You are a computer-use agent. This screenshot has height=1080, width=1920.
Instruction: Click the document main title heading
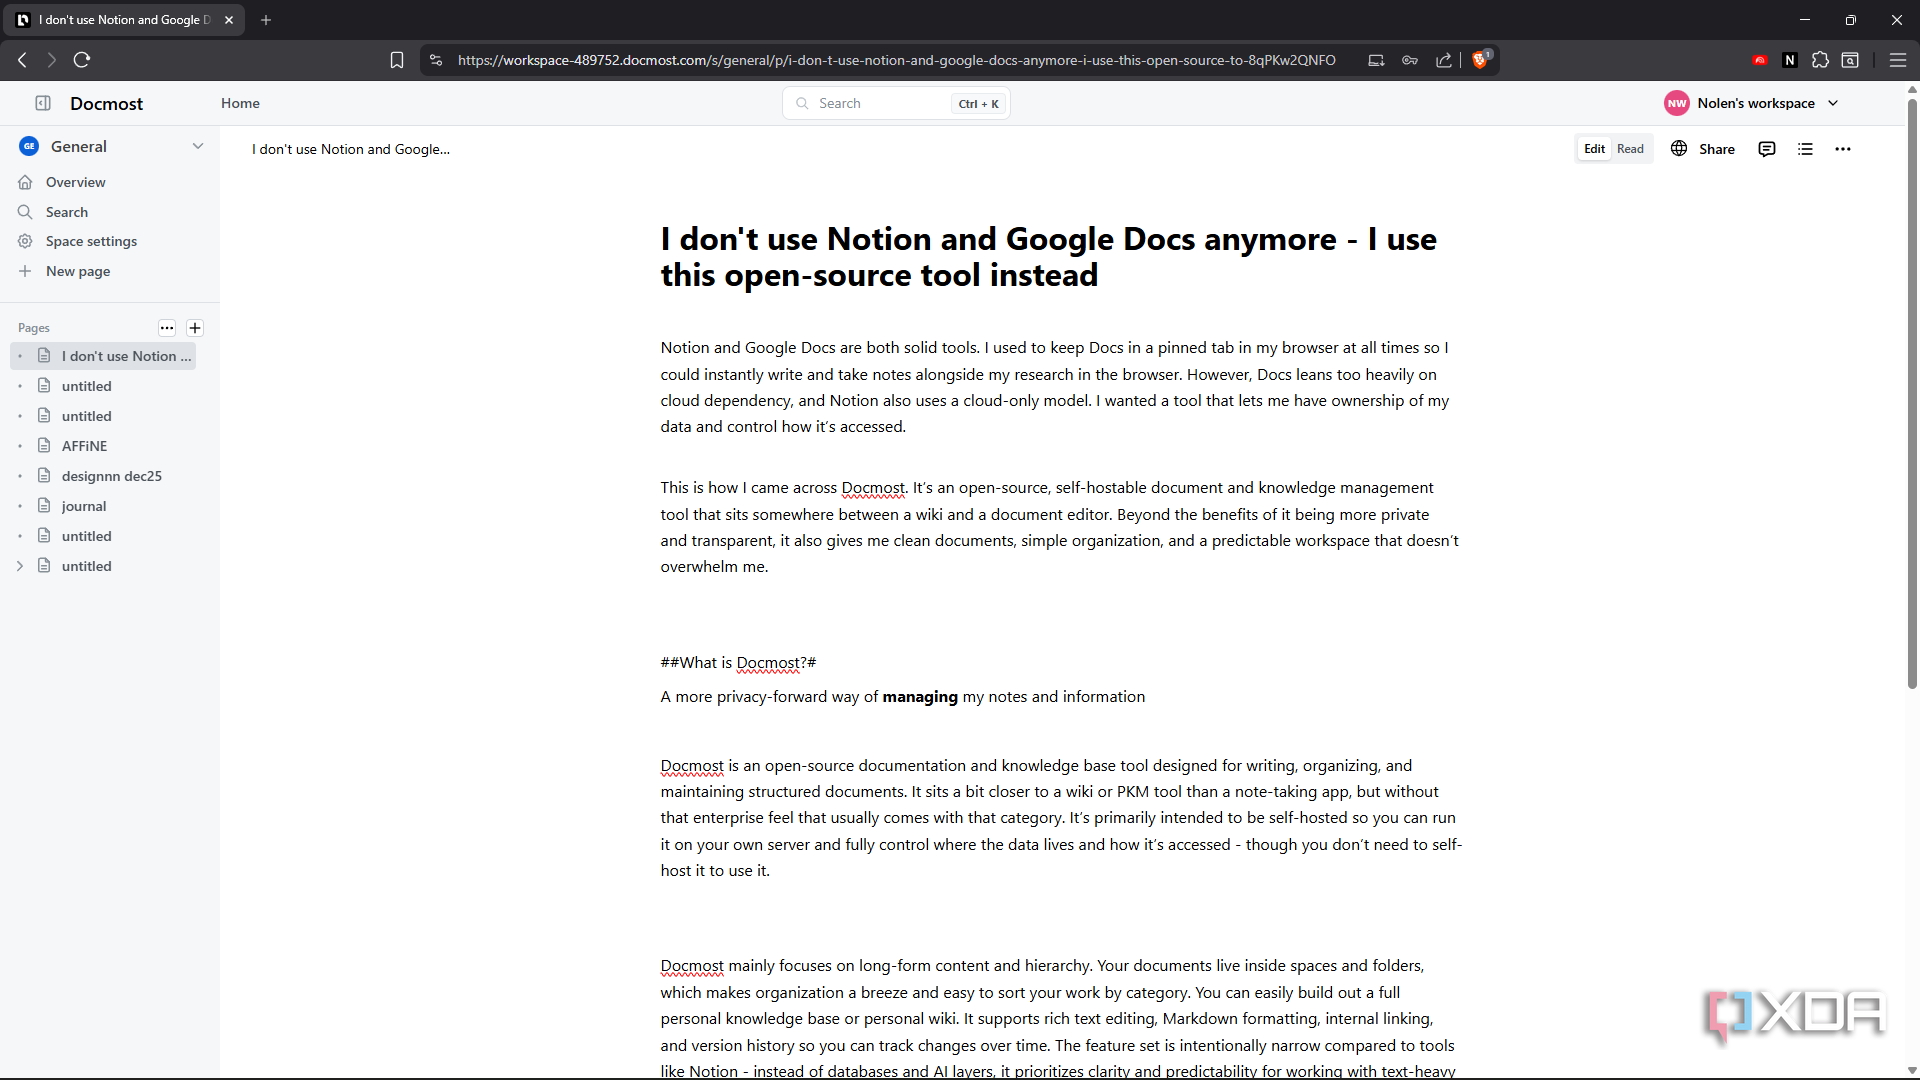pyautogui.click(x=1048, y=257)
